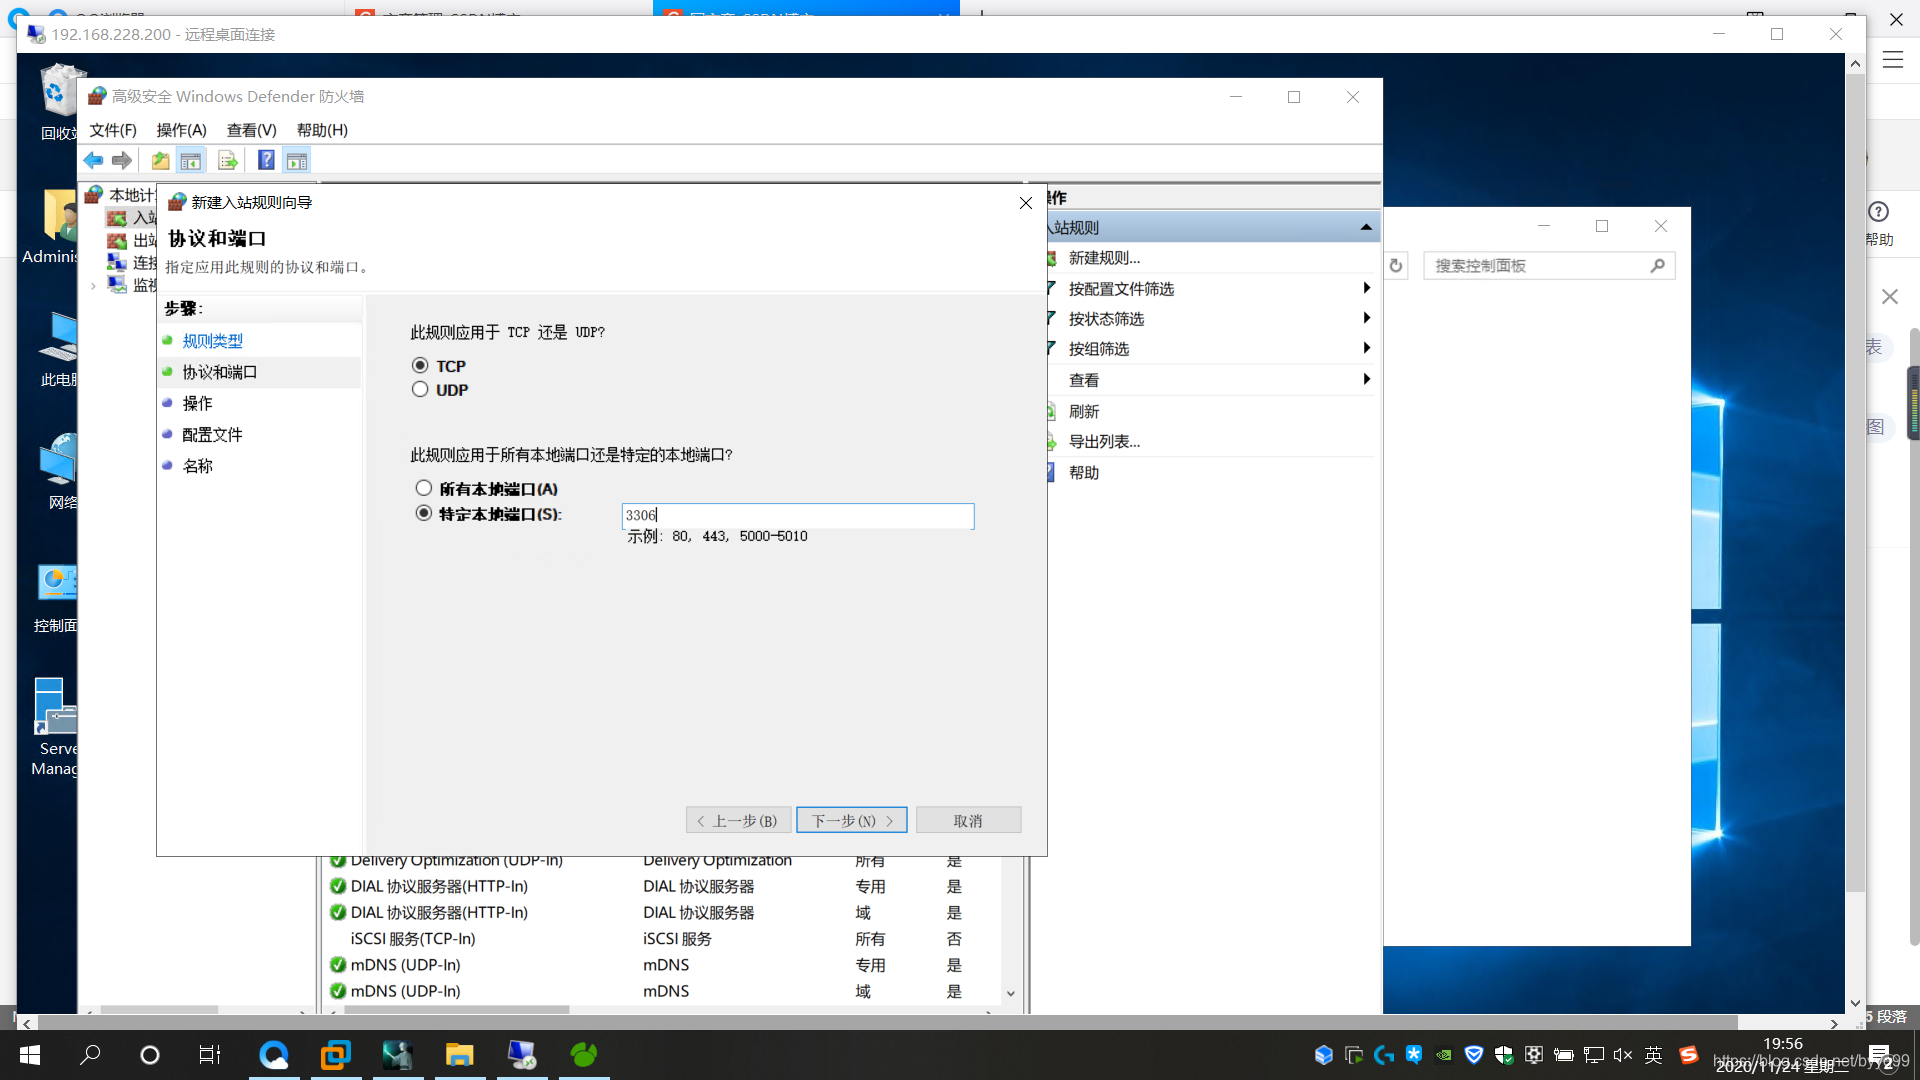Collapse the 入站规则 actions section
Screen dimensions: 1920x1080
pos(1365,227)
